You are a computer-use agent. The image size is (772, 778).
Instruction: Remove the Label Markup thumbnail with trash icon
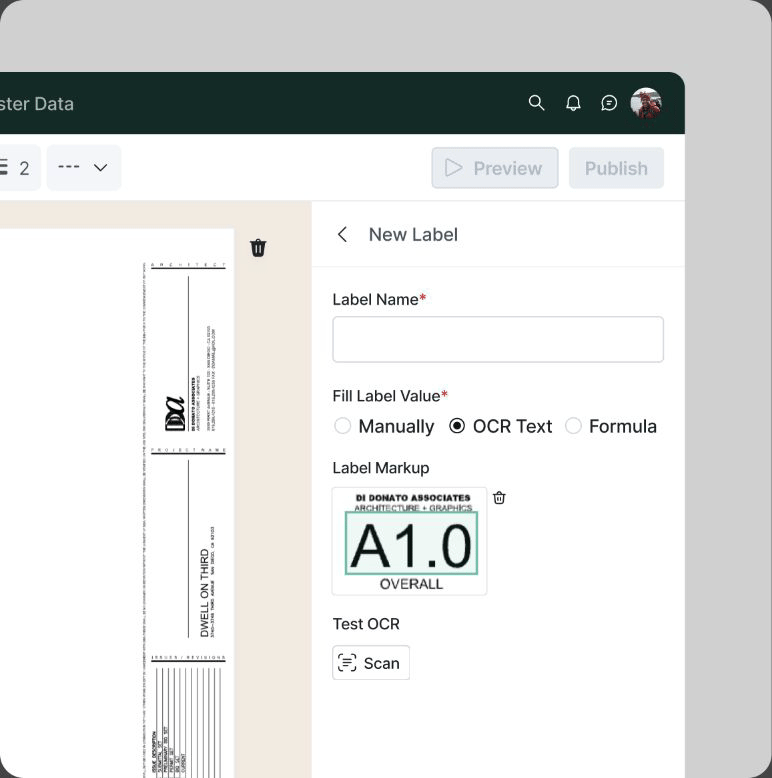[499, 498]
